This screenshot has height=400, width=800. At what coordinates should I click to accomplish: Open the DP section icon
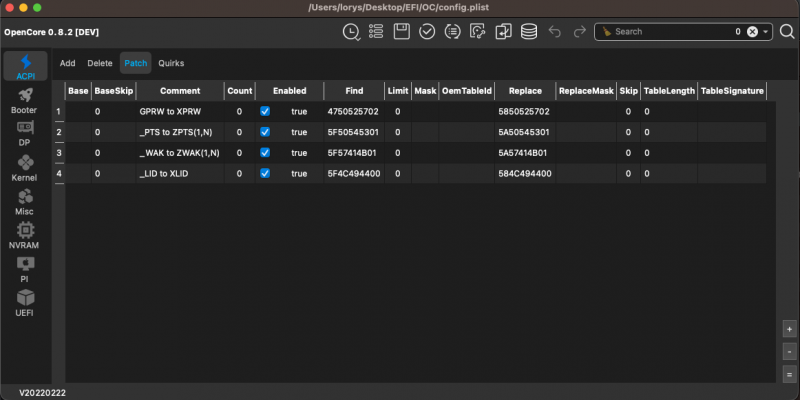pos(26,128)
